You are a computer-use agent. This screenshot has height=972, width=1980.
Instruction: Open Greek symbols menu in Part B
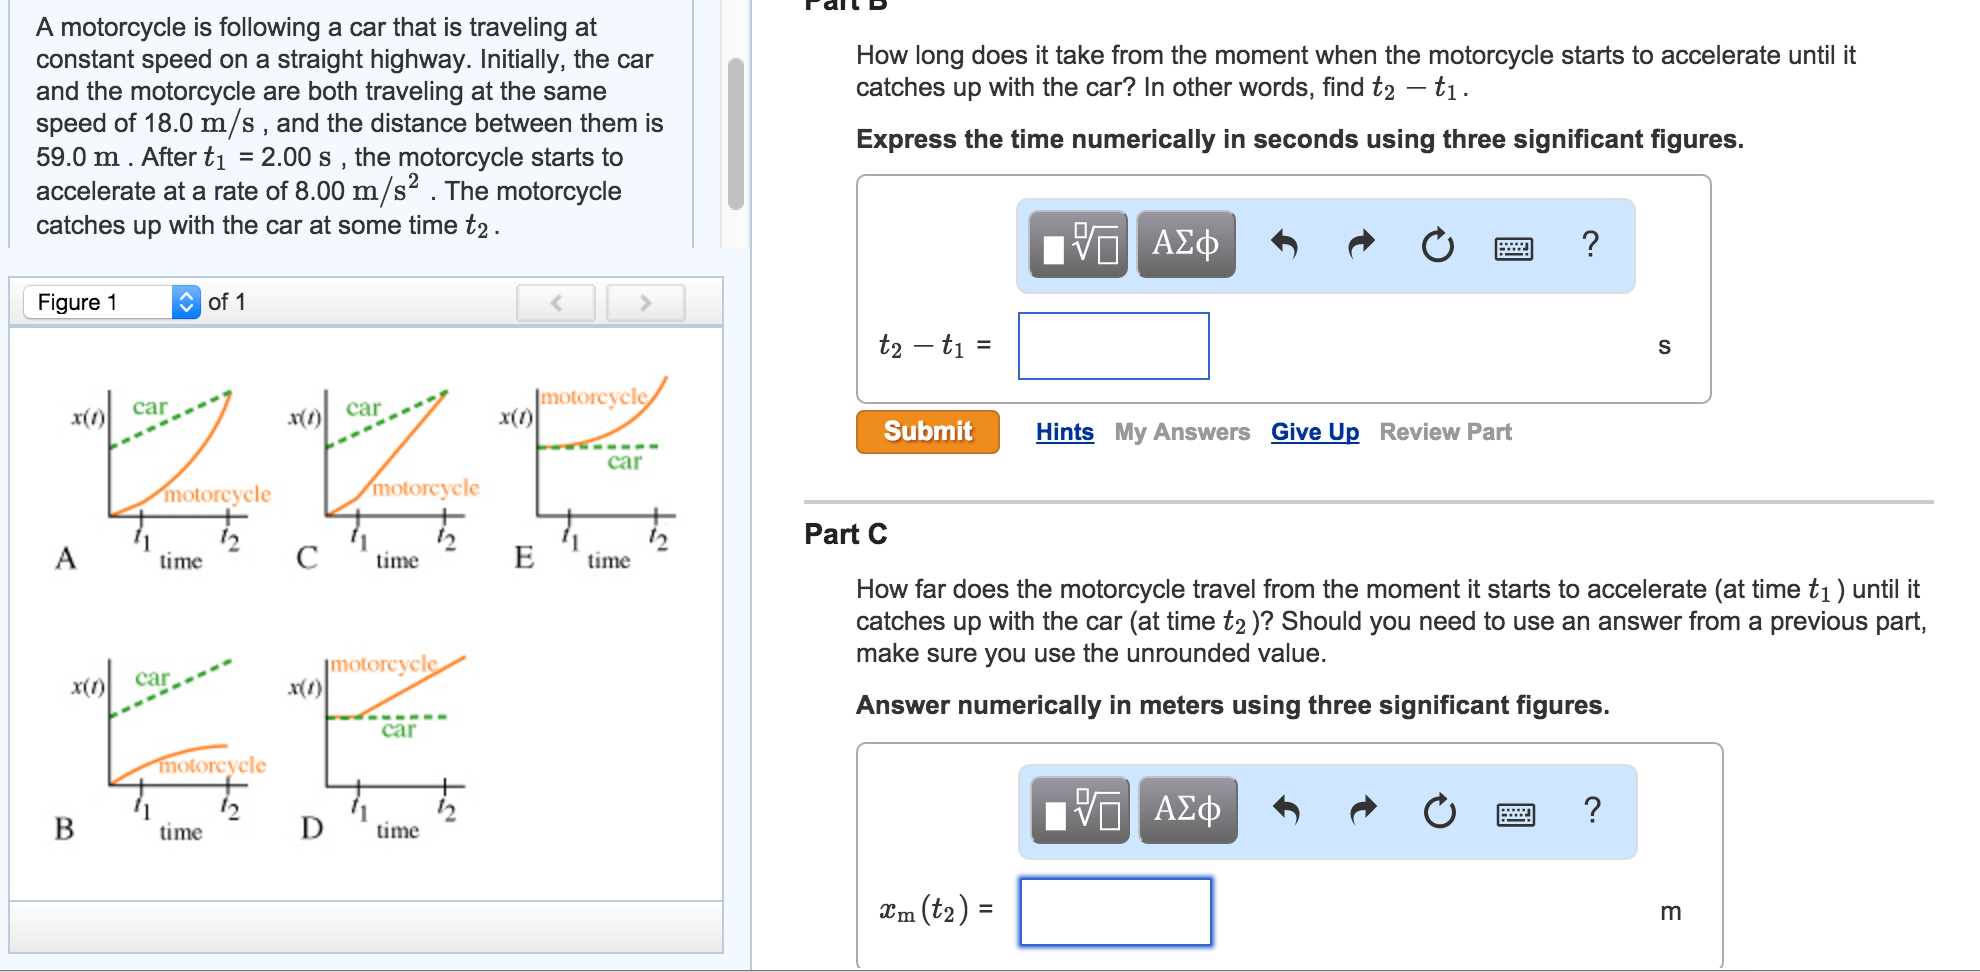tap(1186, 244)
